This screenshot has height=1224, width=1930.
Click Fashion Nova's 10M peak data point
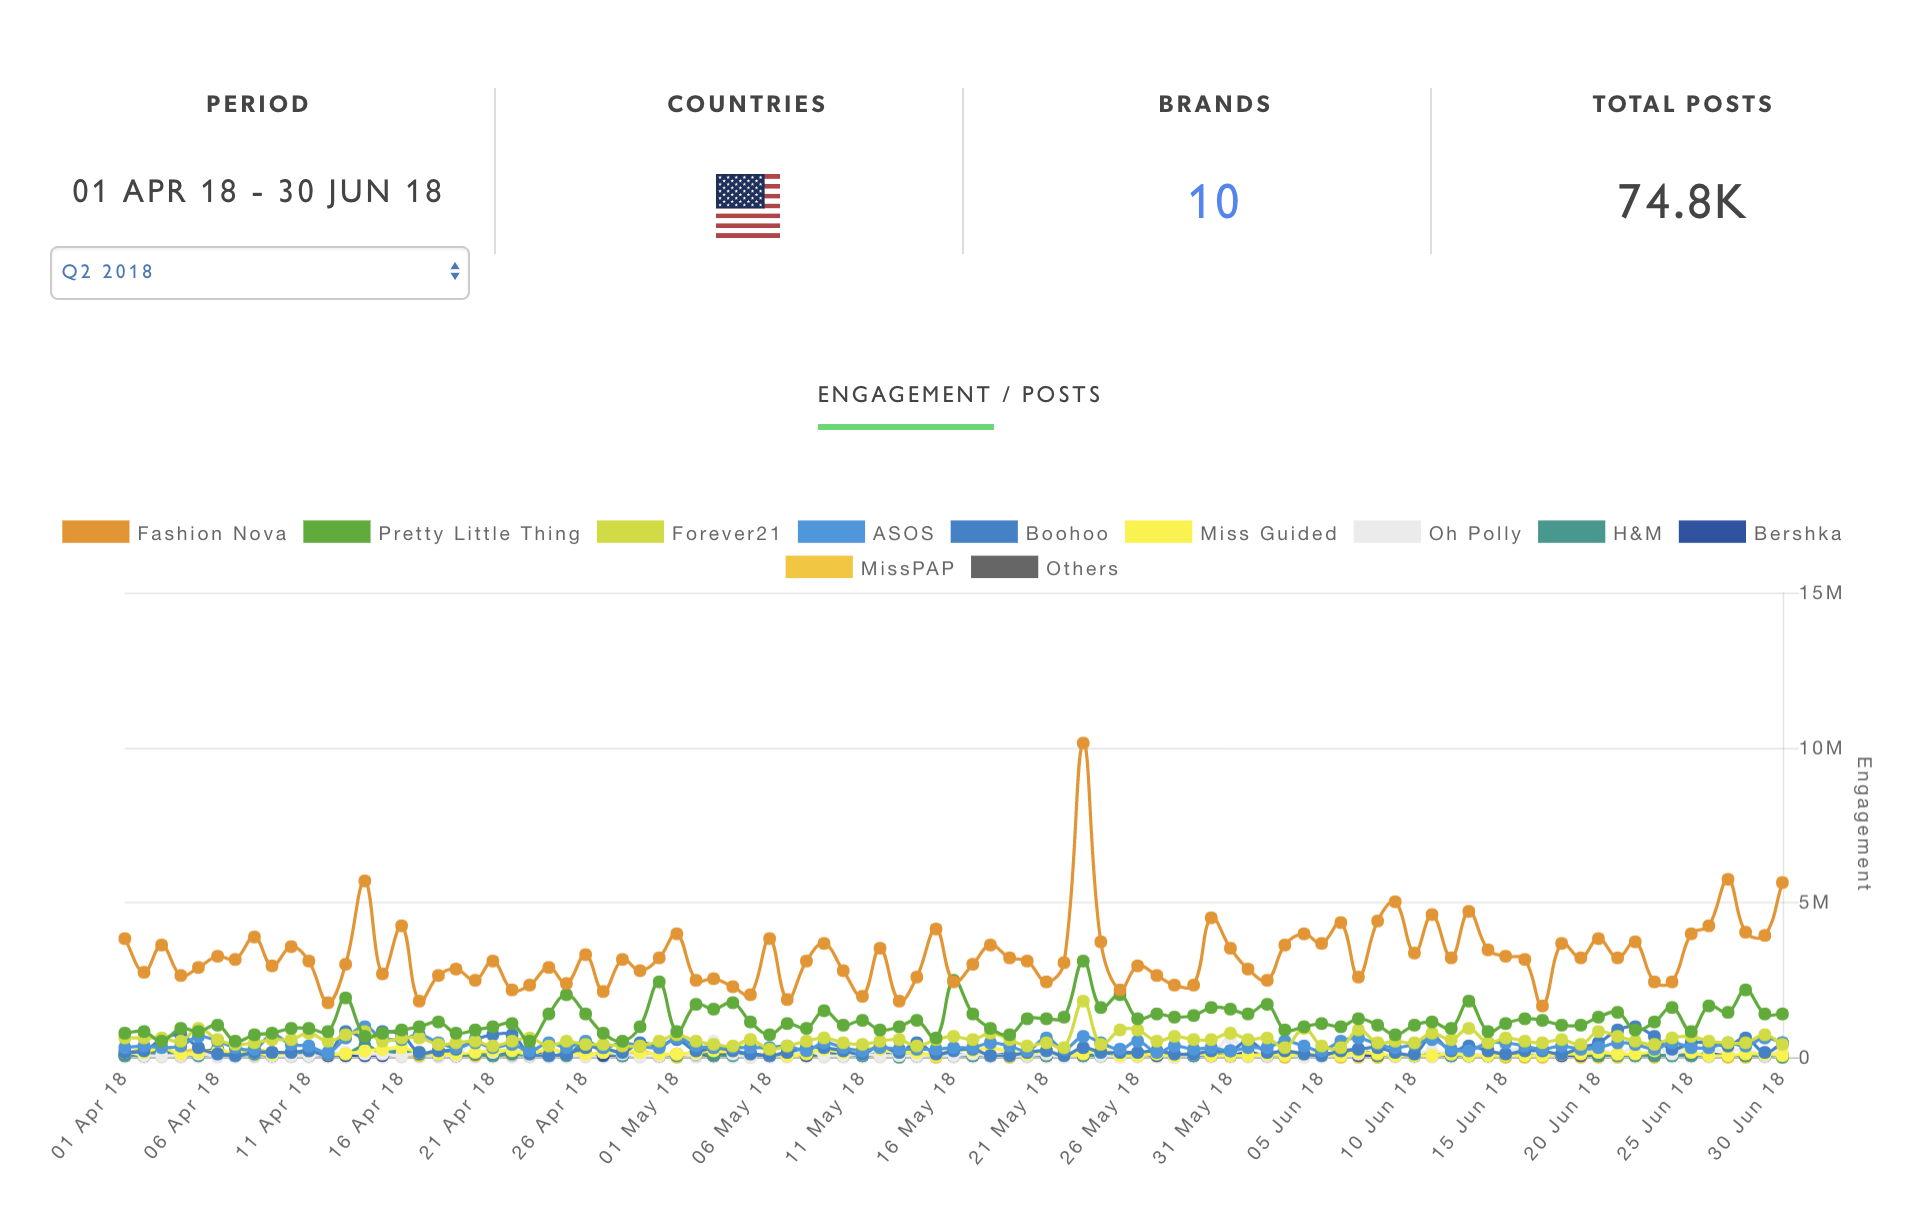[1083, 743]
